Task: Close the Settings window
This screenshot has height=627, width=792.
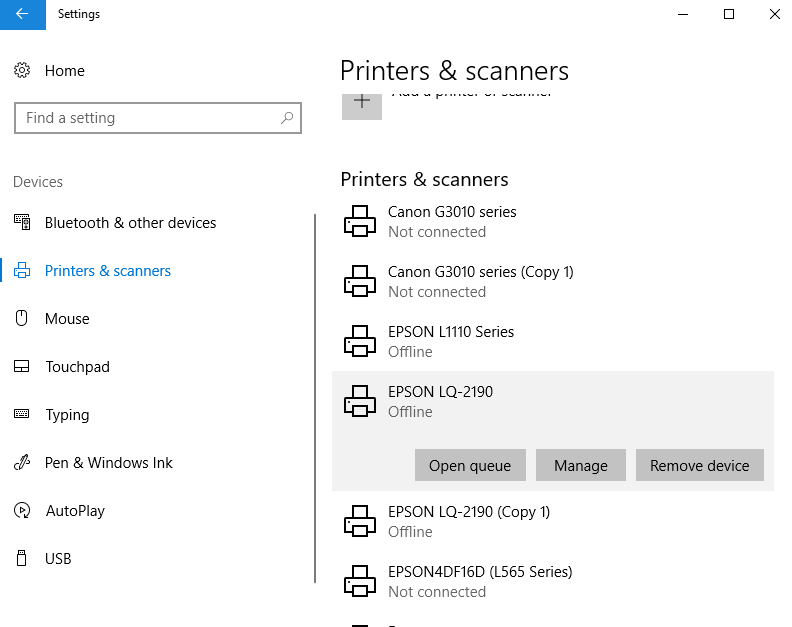Action: pos(774,14)
